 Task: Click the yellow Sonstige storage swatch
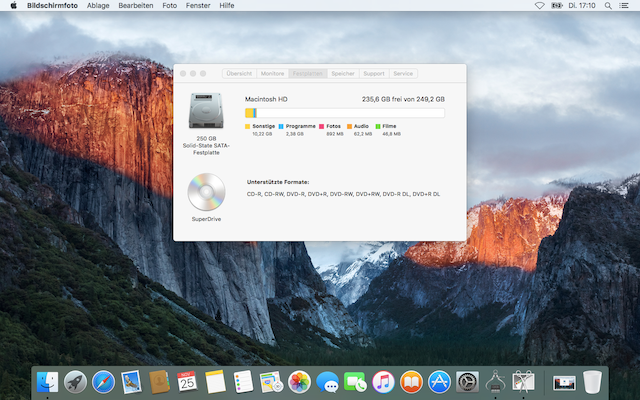(x=248, y=126)
